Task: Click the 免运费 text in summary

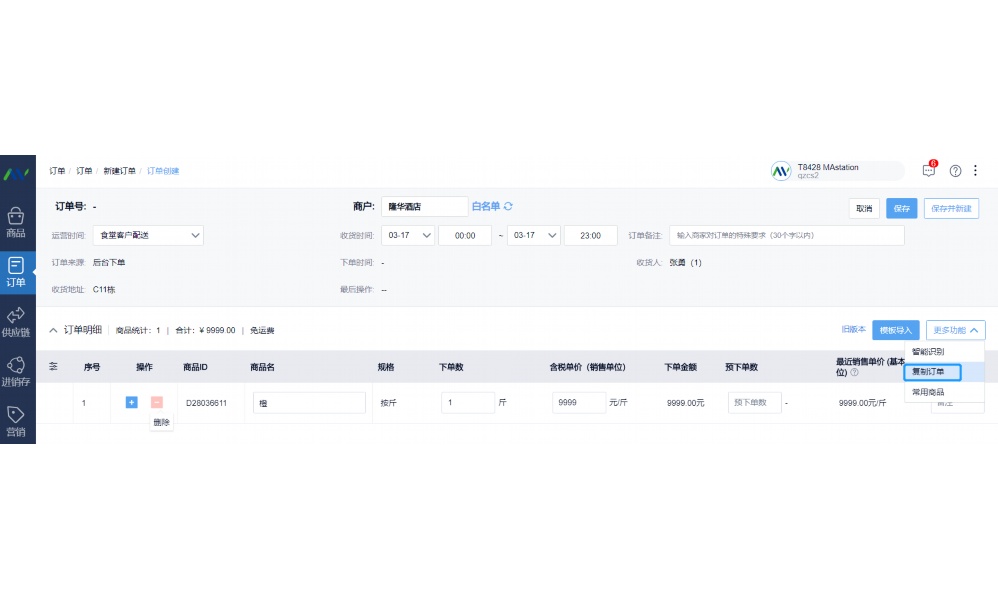Action: 262,330
